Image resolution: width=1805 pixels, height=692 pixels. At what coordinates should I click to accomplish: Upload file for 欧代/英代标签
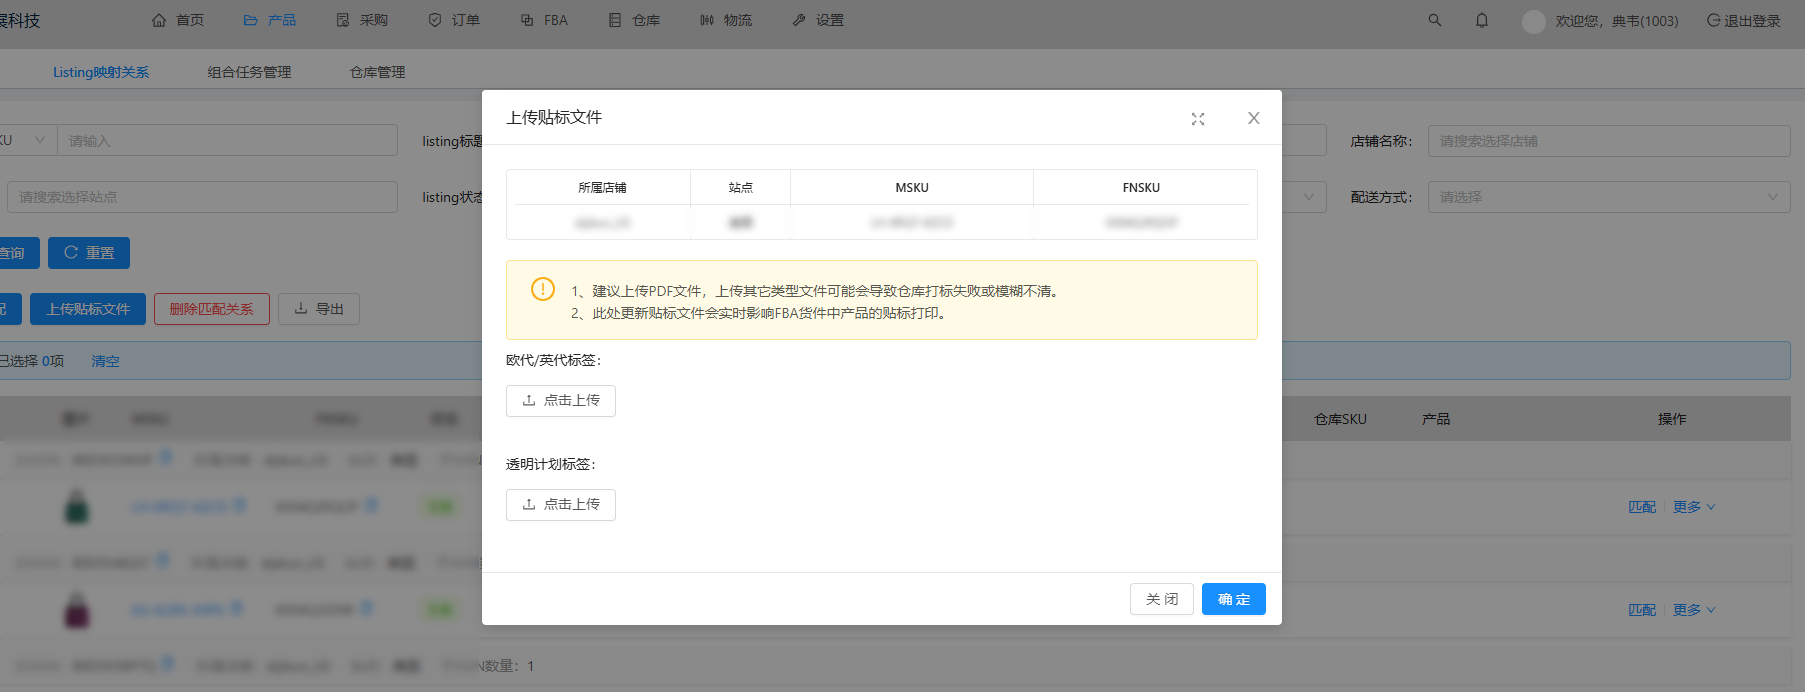[x=561, y=401]
